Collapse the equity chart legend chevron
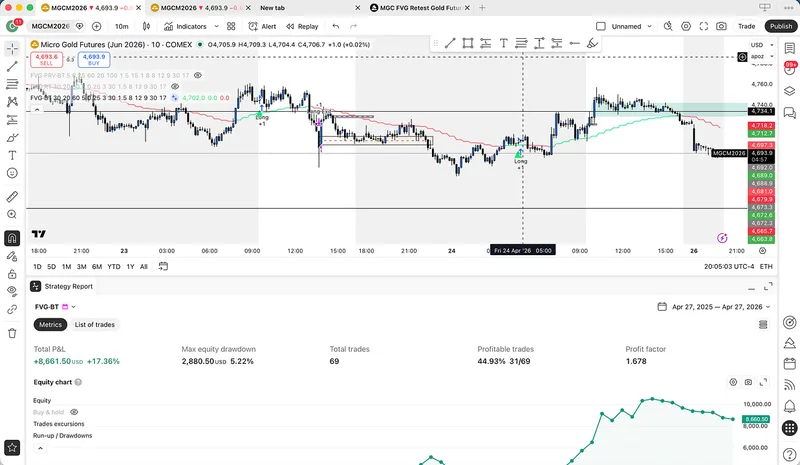Screen dimensions: 800x465 tap(40, 448)
